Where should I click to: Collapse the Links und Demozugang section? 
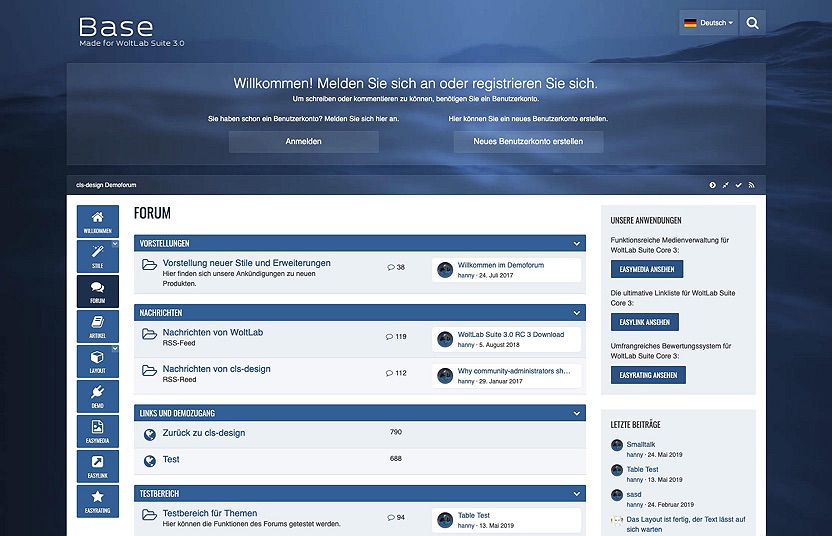coord(577,413)
